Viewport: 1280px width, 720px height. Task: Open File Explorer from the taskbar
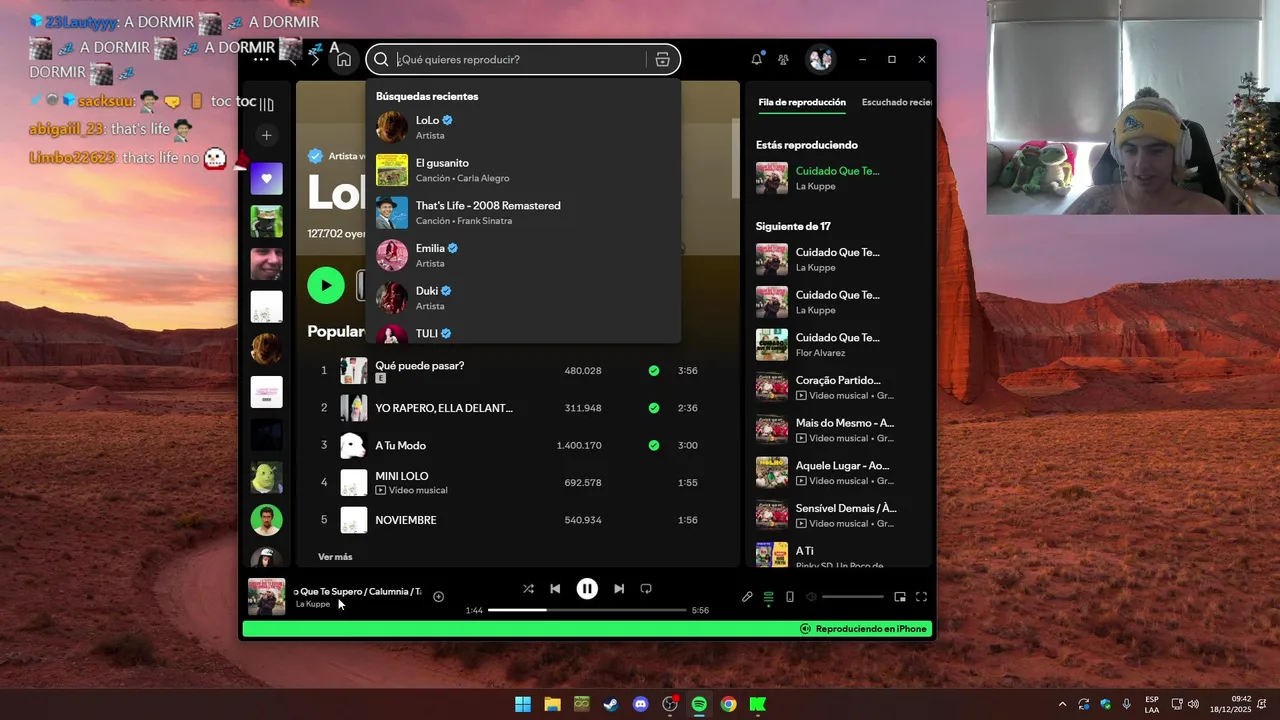552,704
